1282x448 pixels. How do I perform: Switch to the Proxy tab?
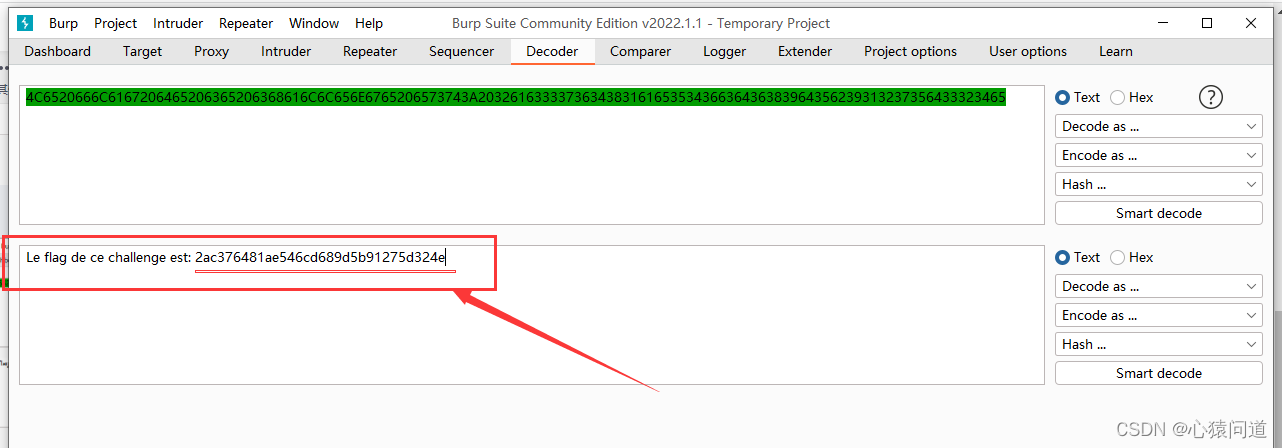point(211,51)
